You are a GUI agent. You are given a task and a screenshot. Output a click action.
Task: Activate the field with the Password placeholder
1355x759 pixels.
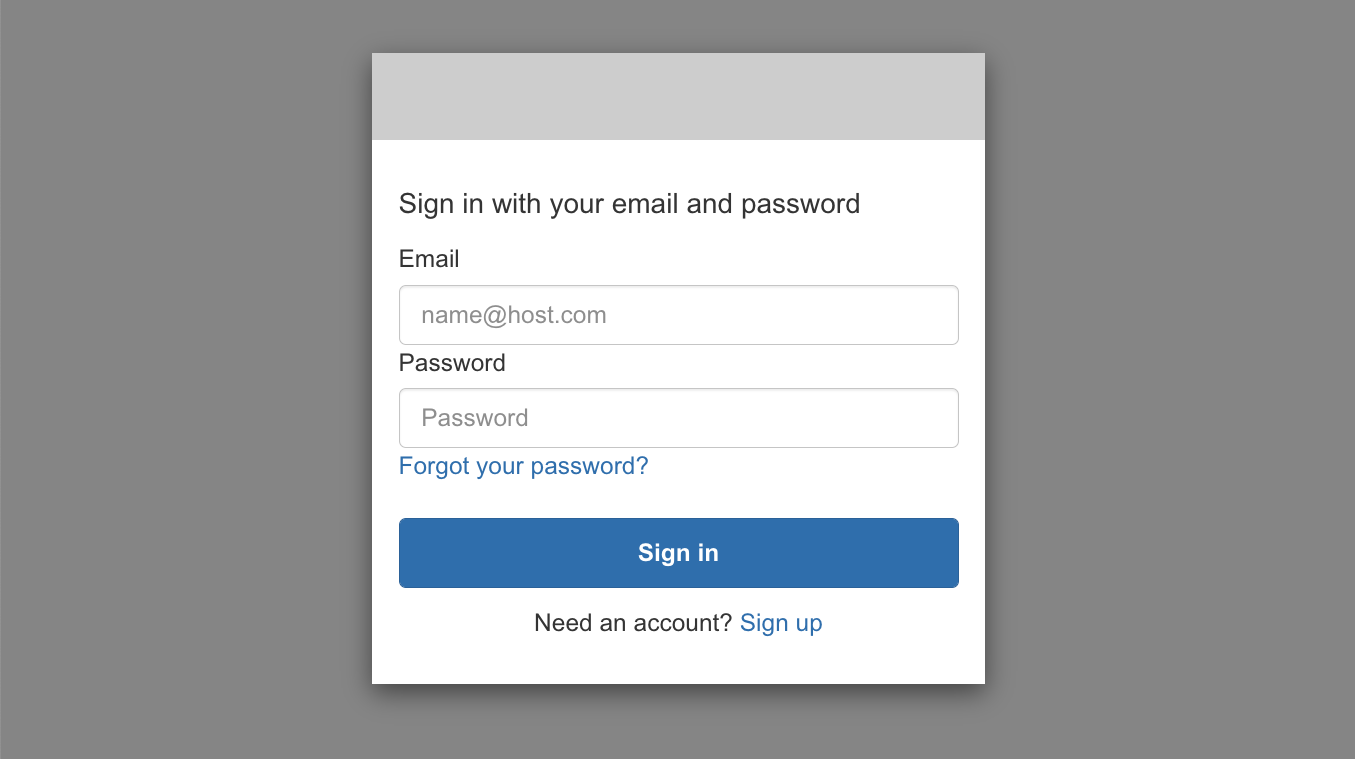coord(678,418)
